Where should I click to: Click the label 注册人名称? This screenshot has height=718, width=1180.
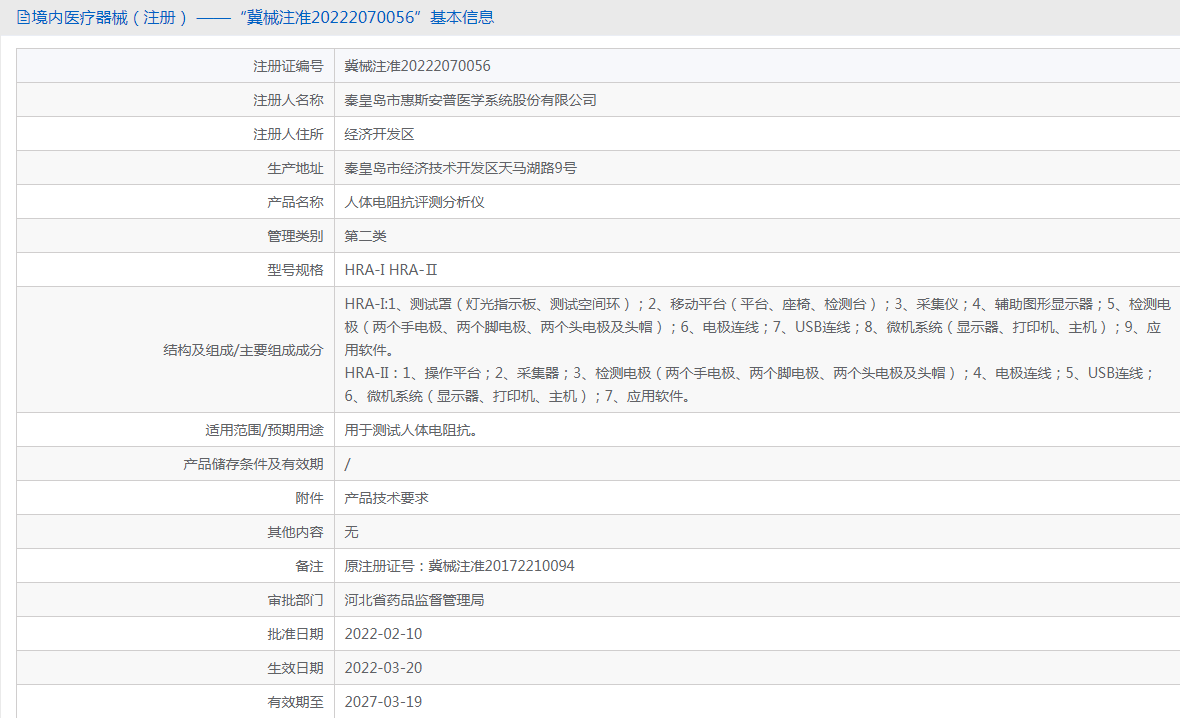[288, 100]
